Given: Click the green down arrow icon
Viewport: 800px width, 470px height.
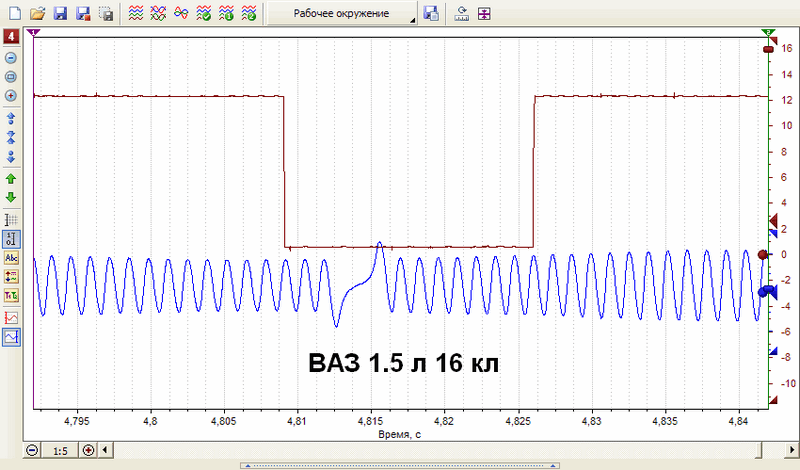Looking at the screenshot, I should (x=11, y=197).
